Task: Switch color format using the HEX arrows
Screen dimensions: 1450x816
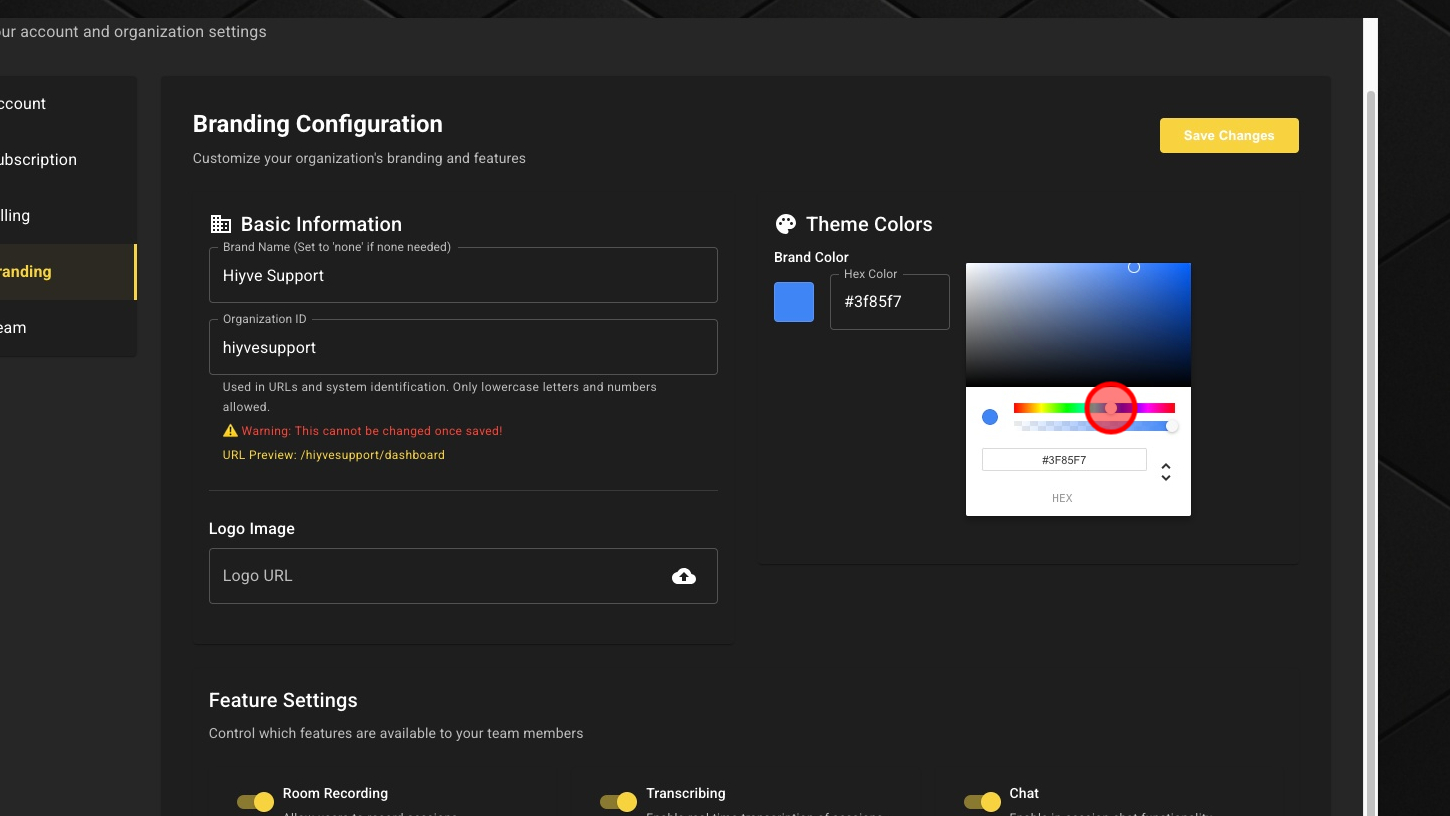Action: tap(1165, 471)
